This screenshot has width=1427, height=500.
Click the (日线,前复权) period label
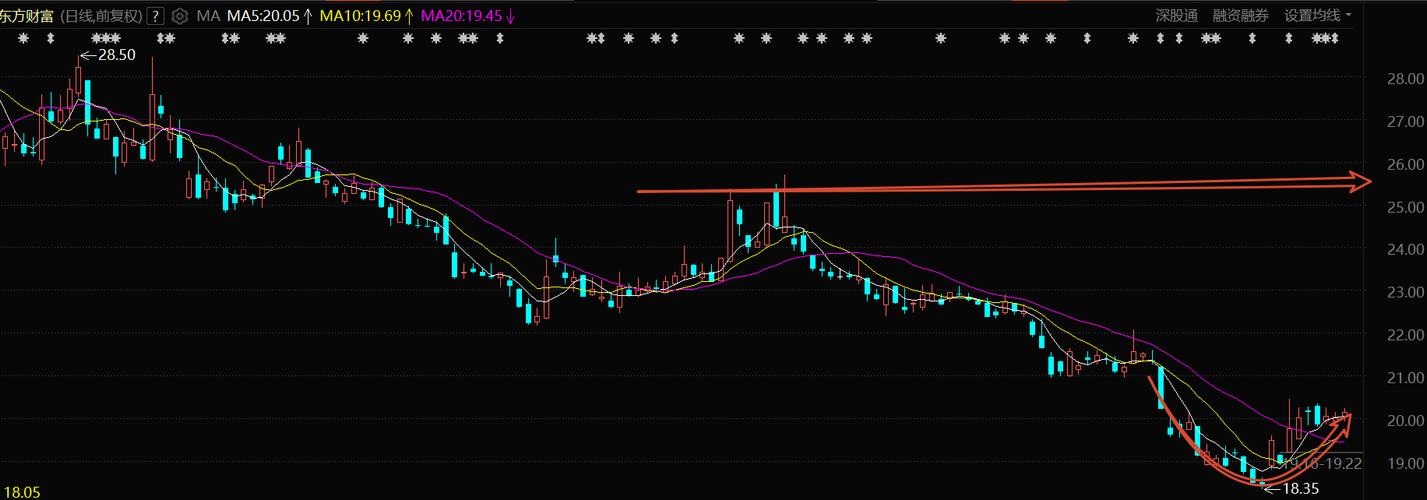click(x=100, y=16)
